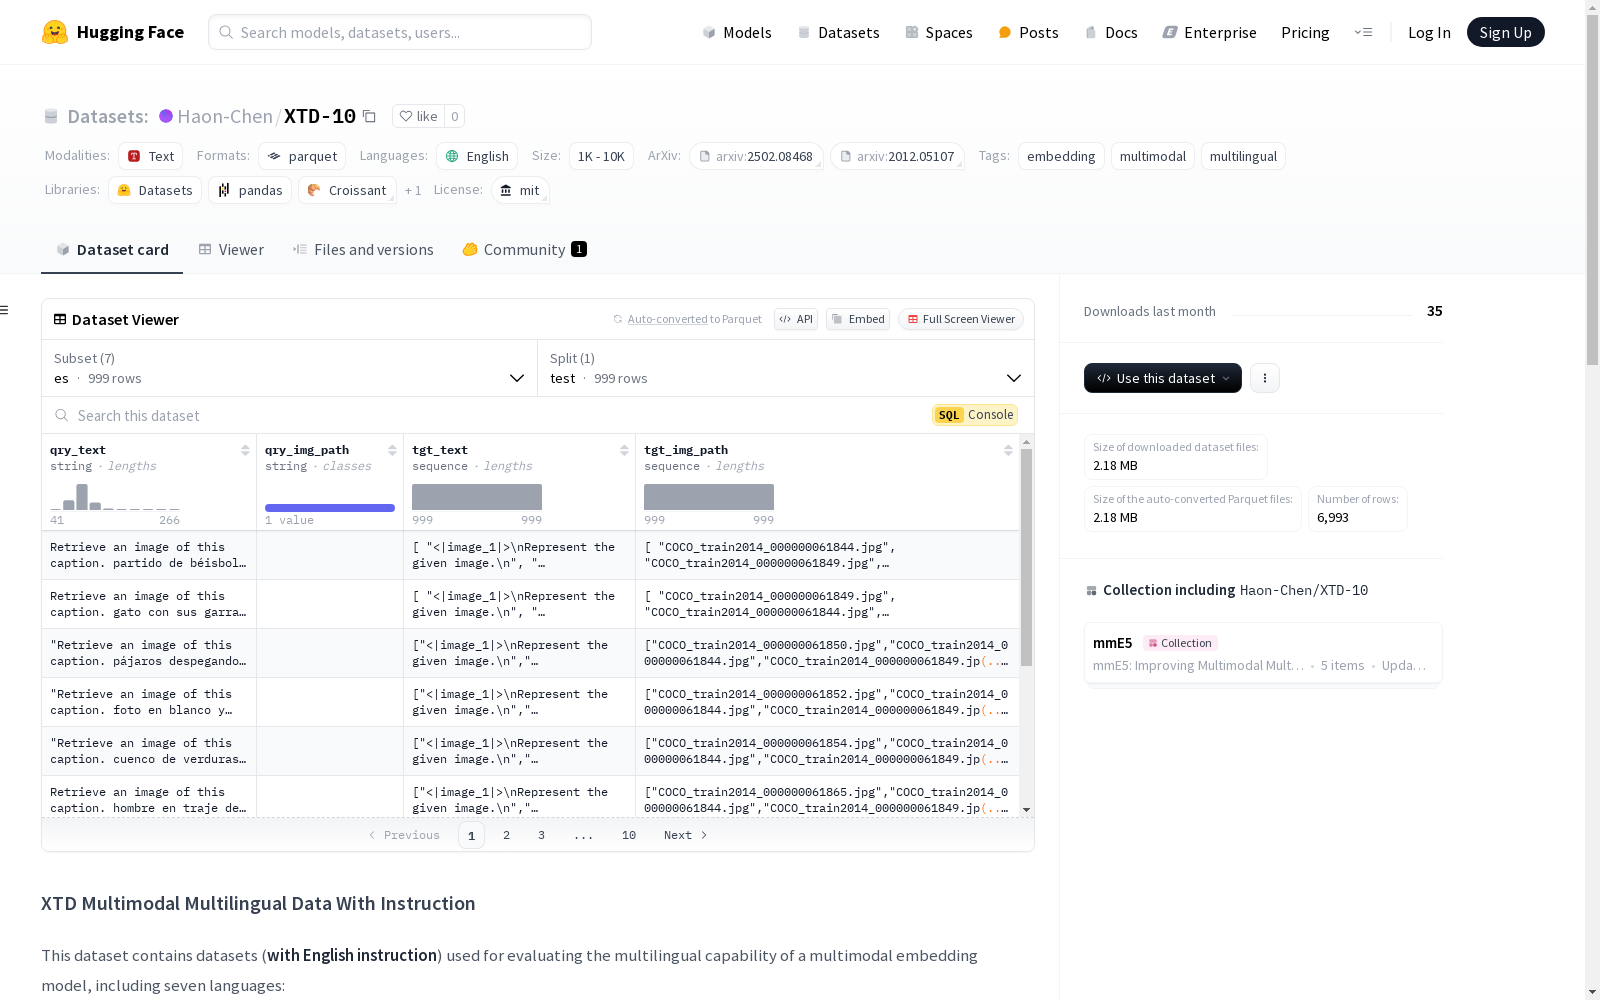Screen dimensions: 1600x1000
Task: Open Enterprise in the top menu
Action: tap(1209, 32)
